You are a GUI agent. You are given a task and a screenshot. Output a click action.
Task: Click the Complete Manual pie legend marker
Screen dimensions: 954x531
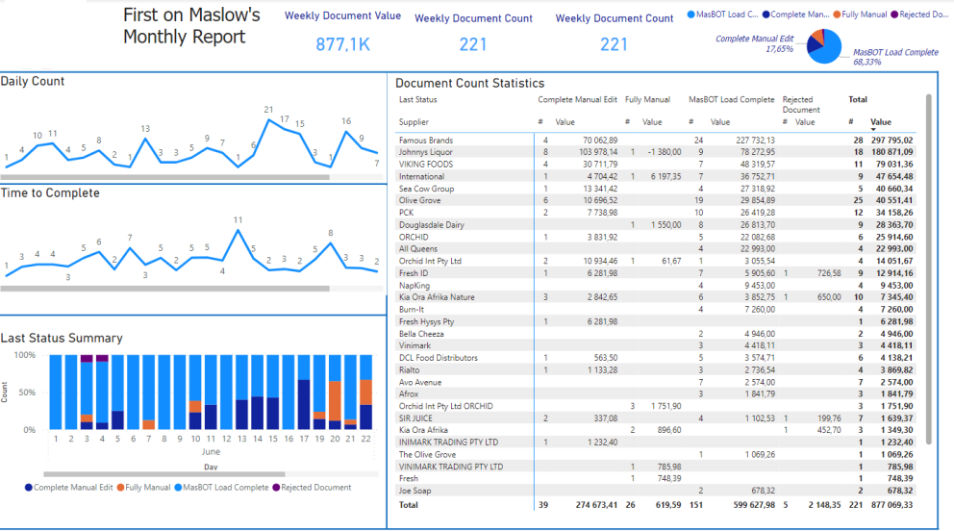[x=766, y=15]
